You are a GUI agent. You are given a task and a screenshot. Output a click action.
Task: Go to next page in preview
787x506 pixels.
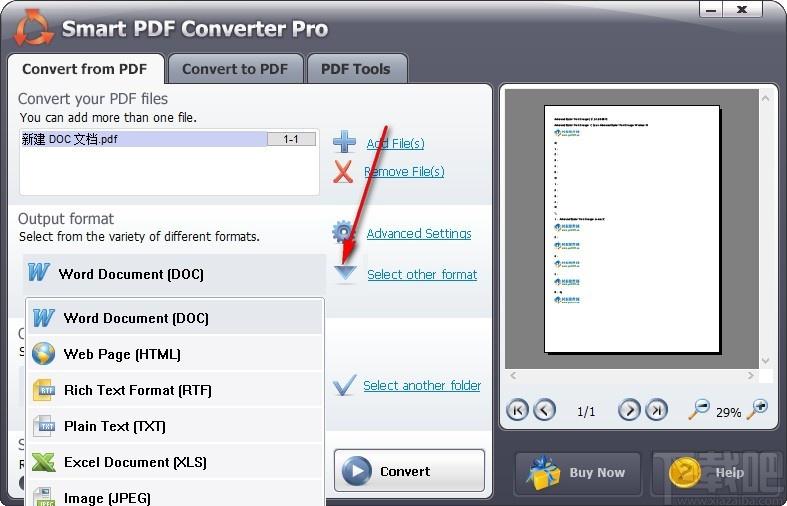click(x=629, y=410)
